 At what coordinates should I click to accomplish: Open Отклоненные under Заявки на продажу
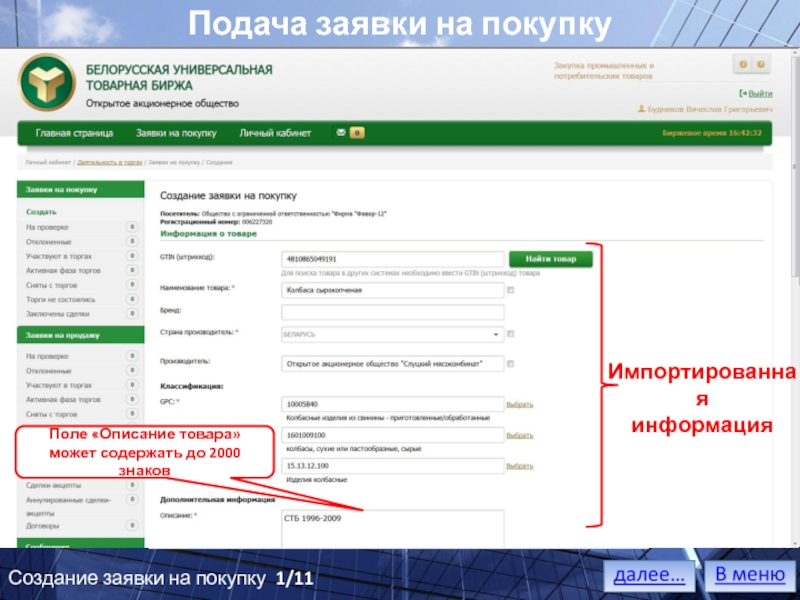coord(48,371)
